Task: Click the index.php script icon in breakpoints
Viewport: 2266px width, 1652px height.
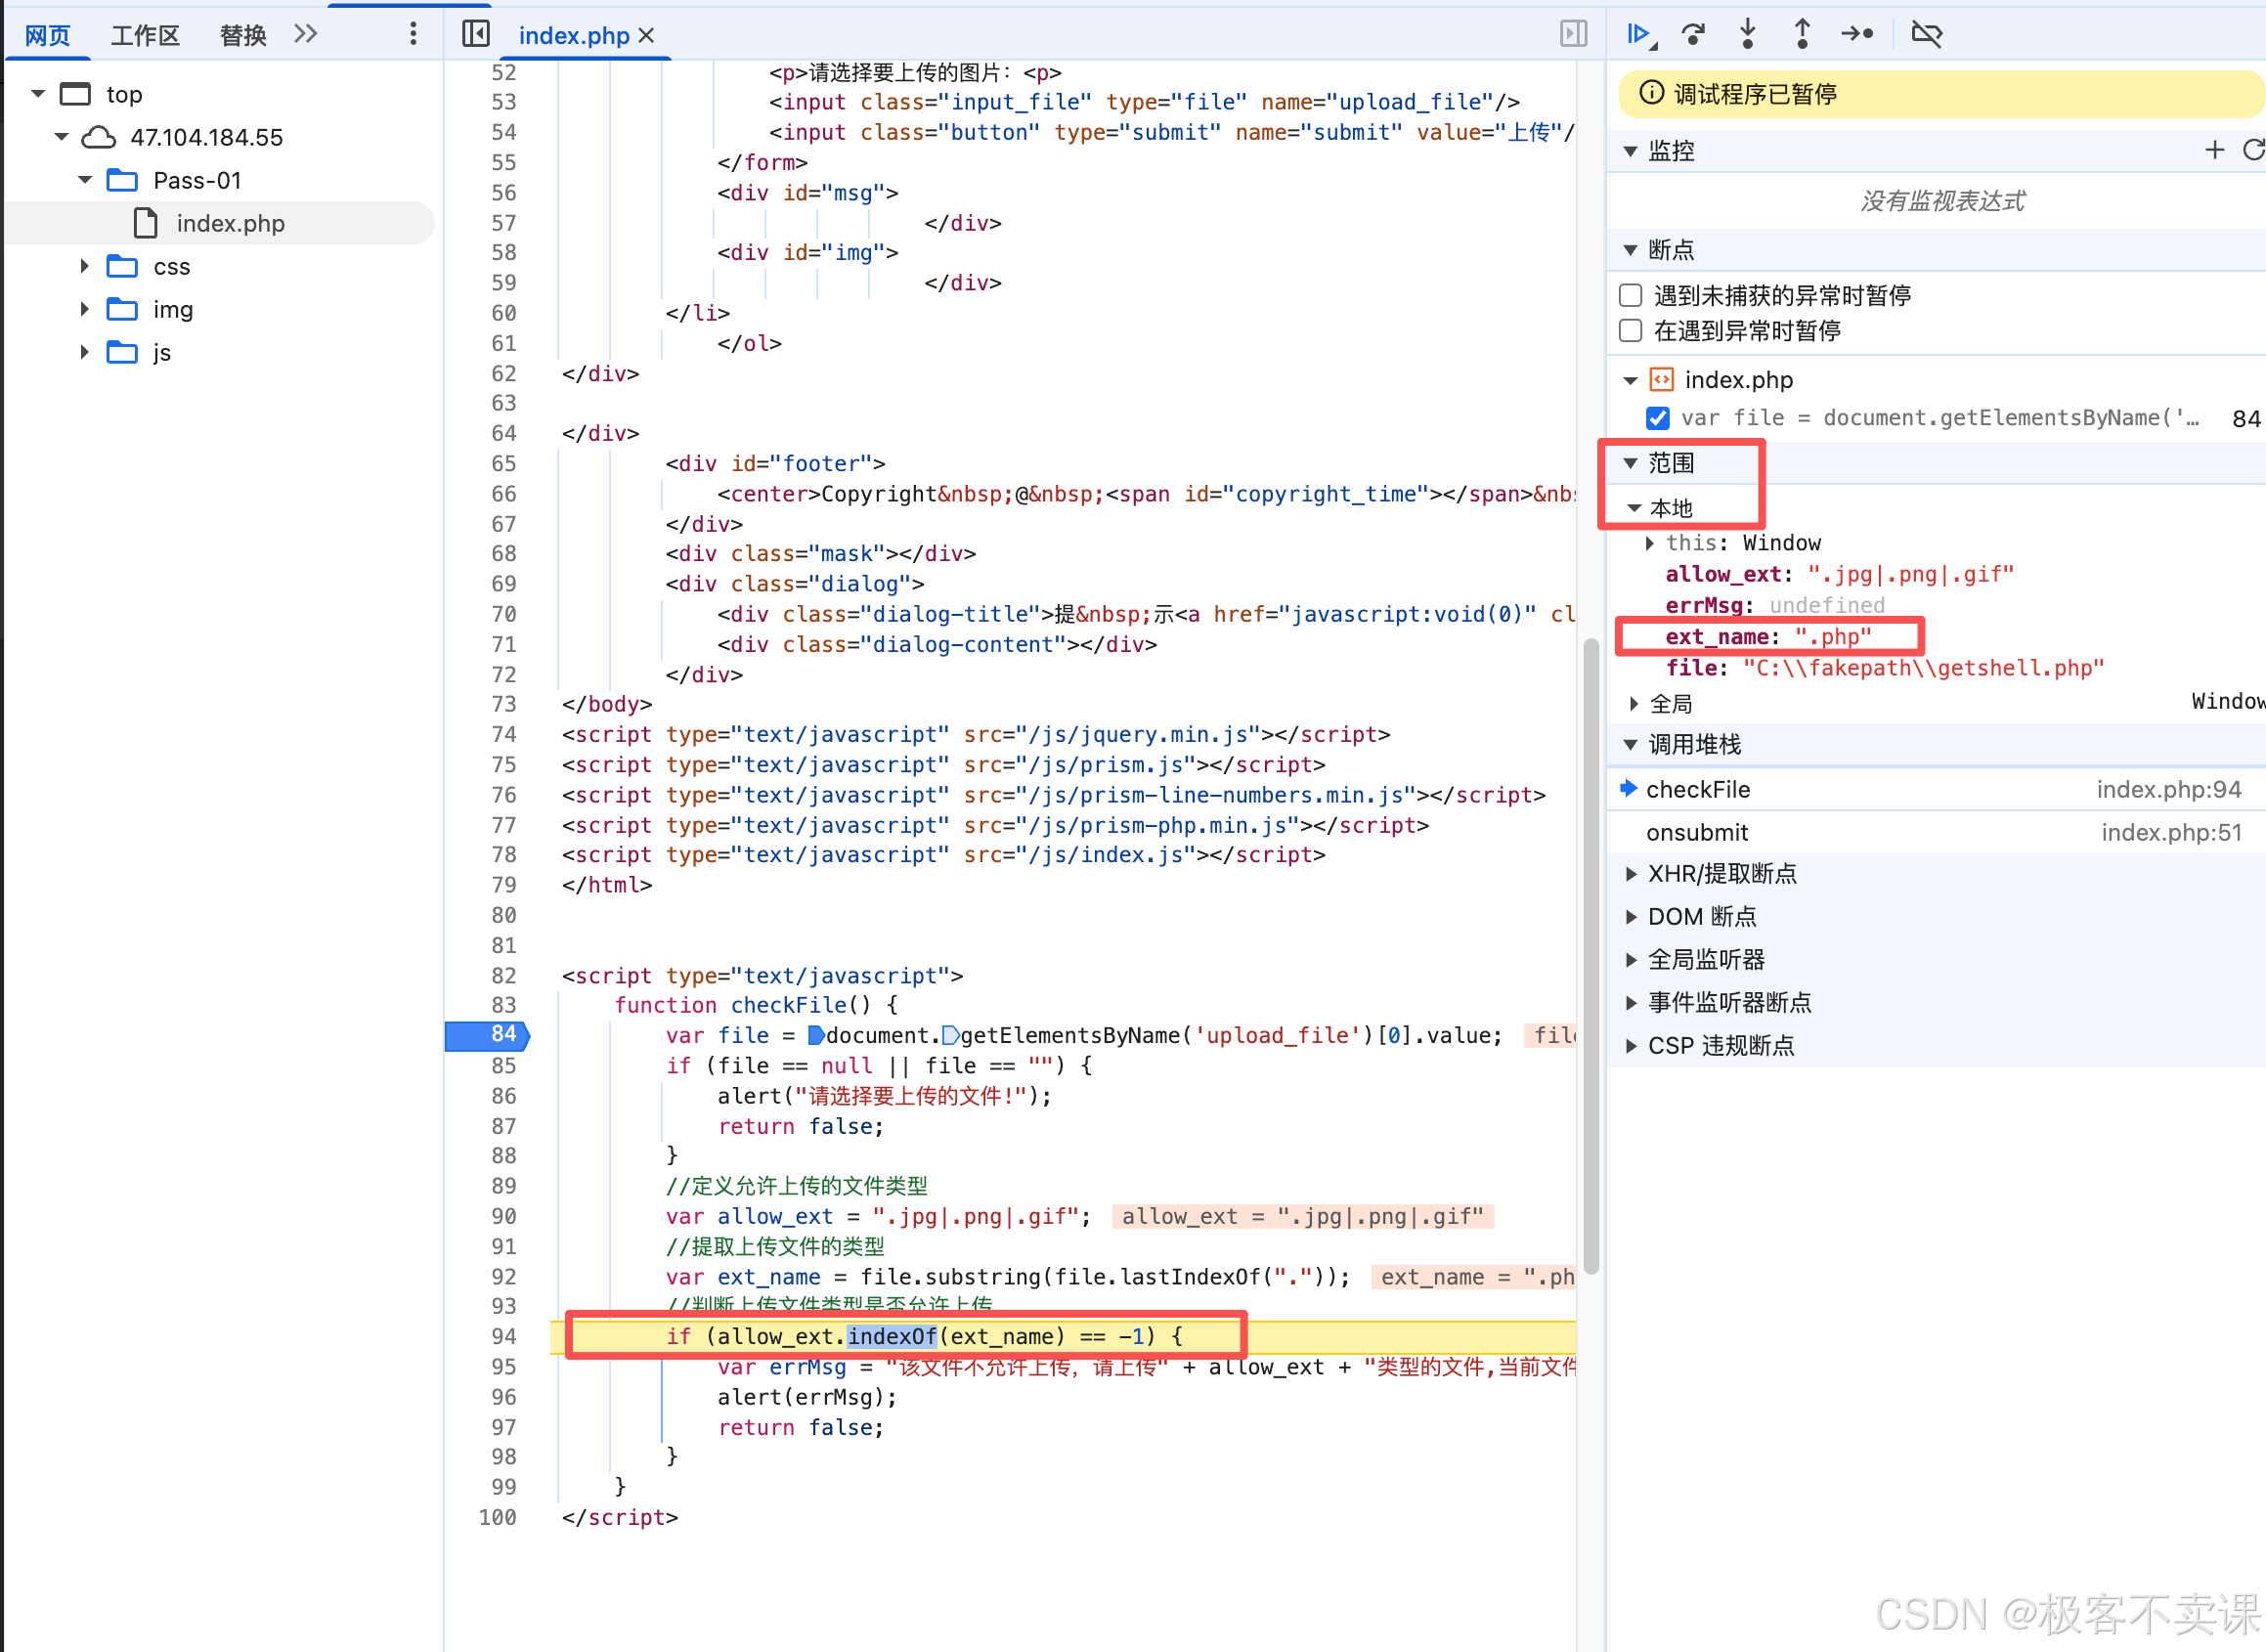Action: pyautogui.click(x=1661, y=380)
